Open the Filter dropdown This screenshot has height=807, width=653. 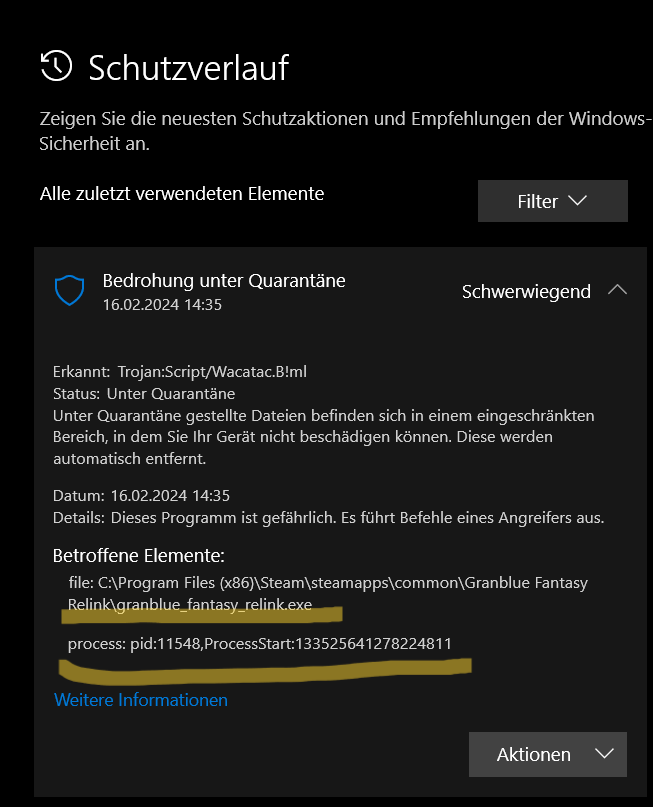point(552,200)
